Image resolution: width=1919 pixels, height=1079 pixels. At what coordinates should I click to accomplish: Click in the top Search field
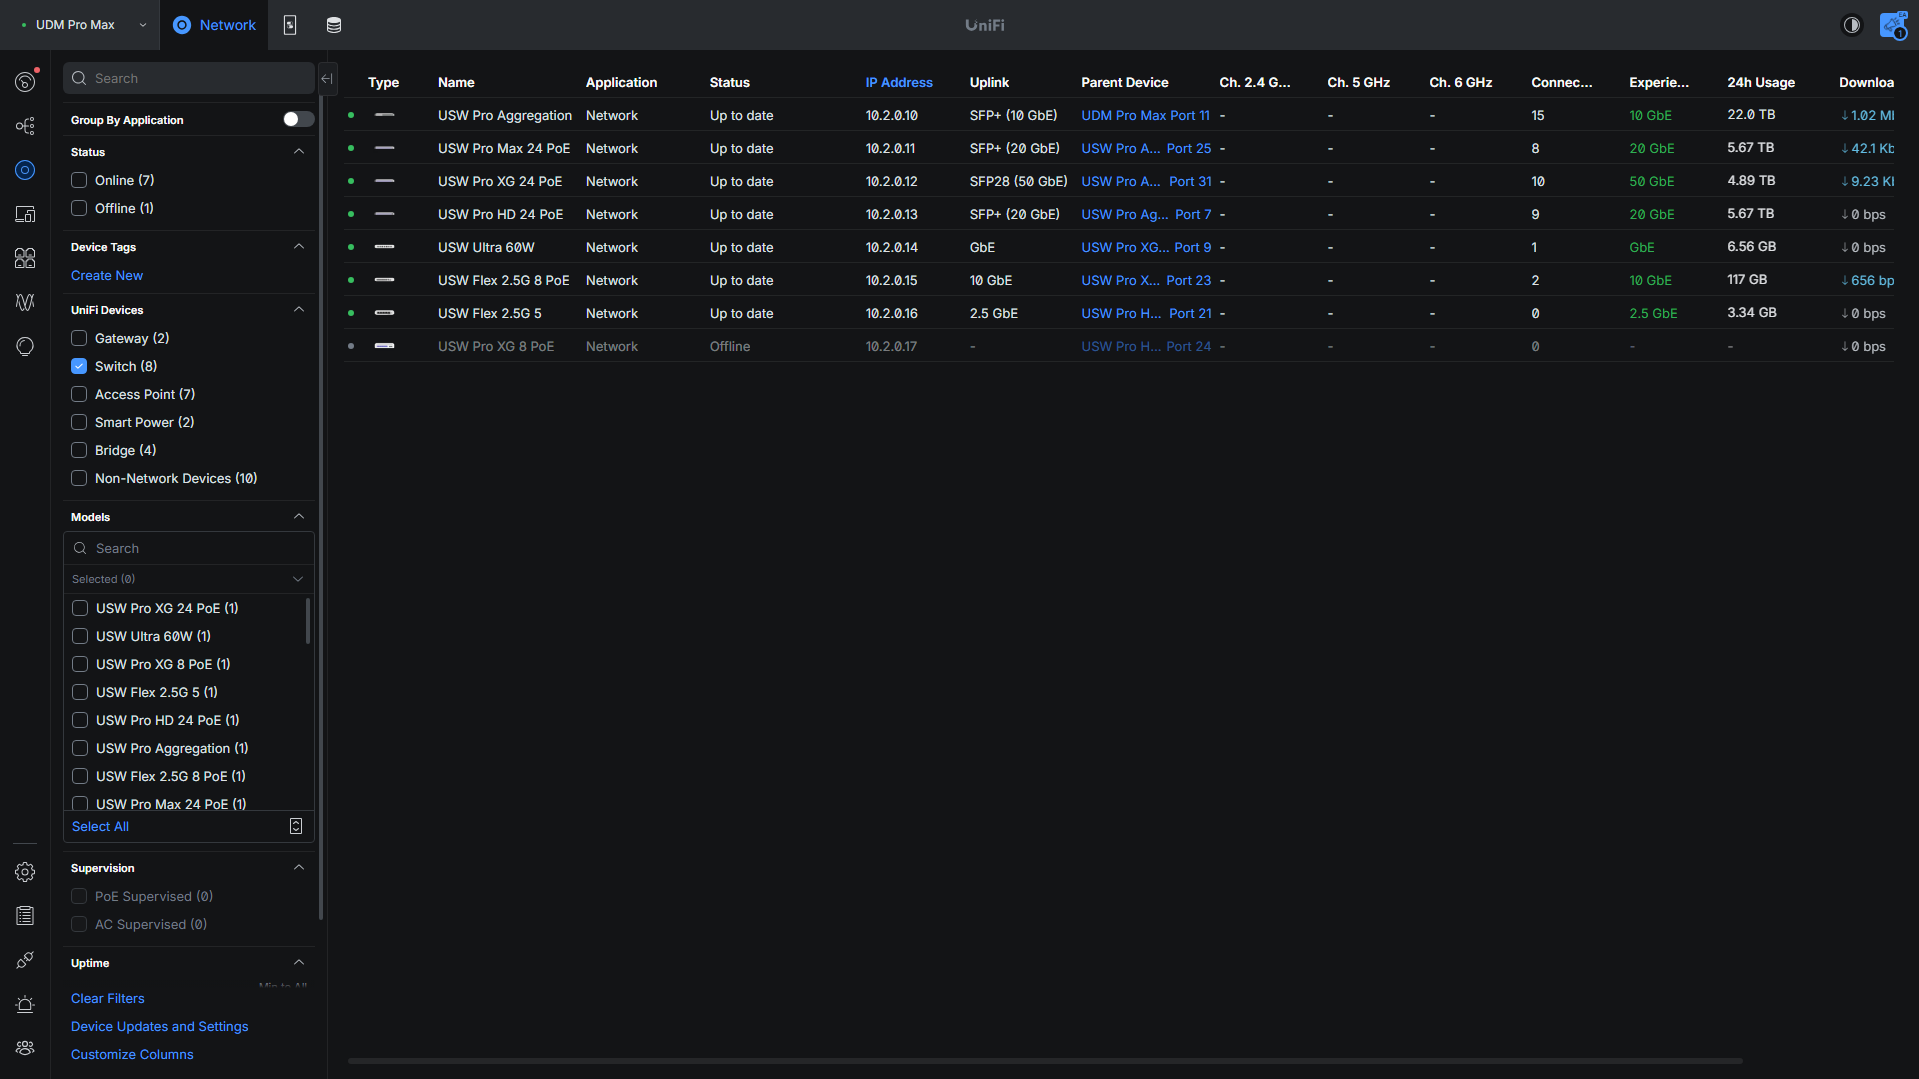(188, 79)
